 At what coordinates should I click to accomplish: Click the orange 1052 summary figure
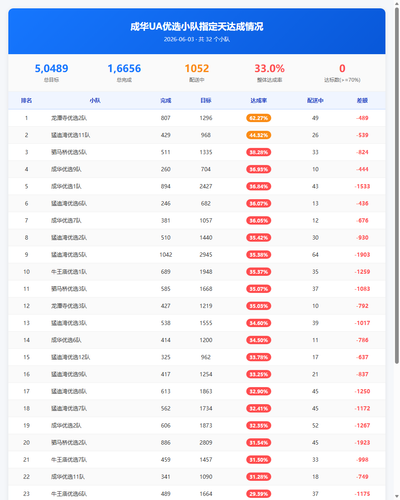tap(197, 68)
